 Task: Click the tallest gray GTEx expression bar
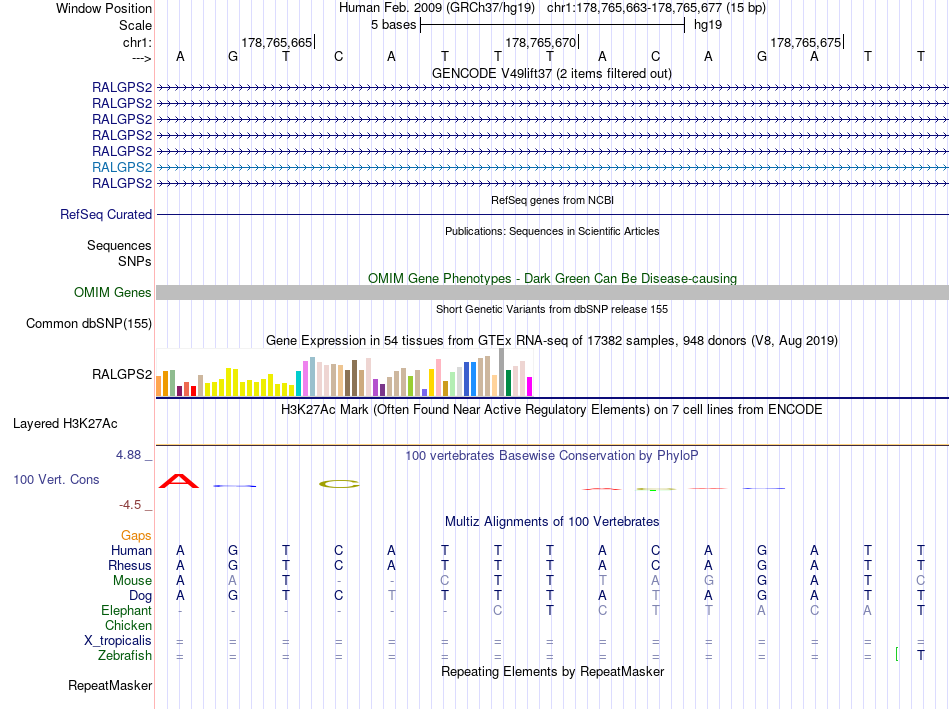501,372
